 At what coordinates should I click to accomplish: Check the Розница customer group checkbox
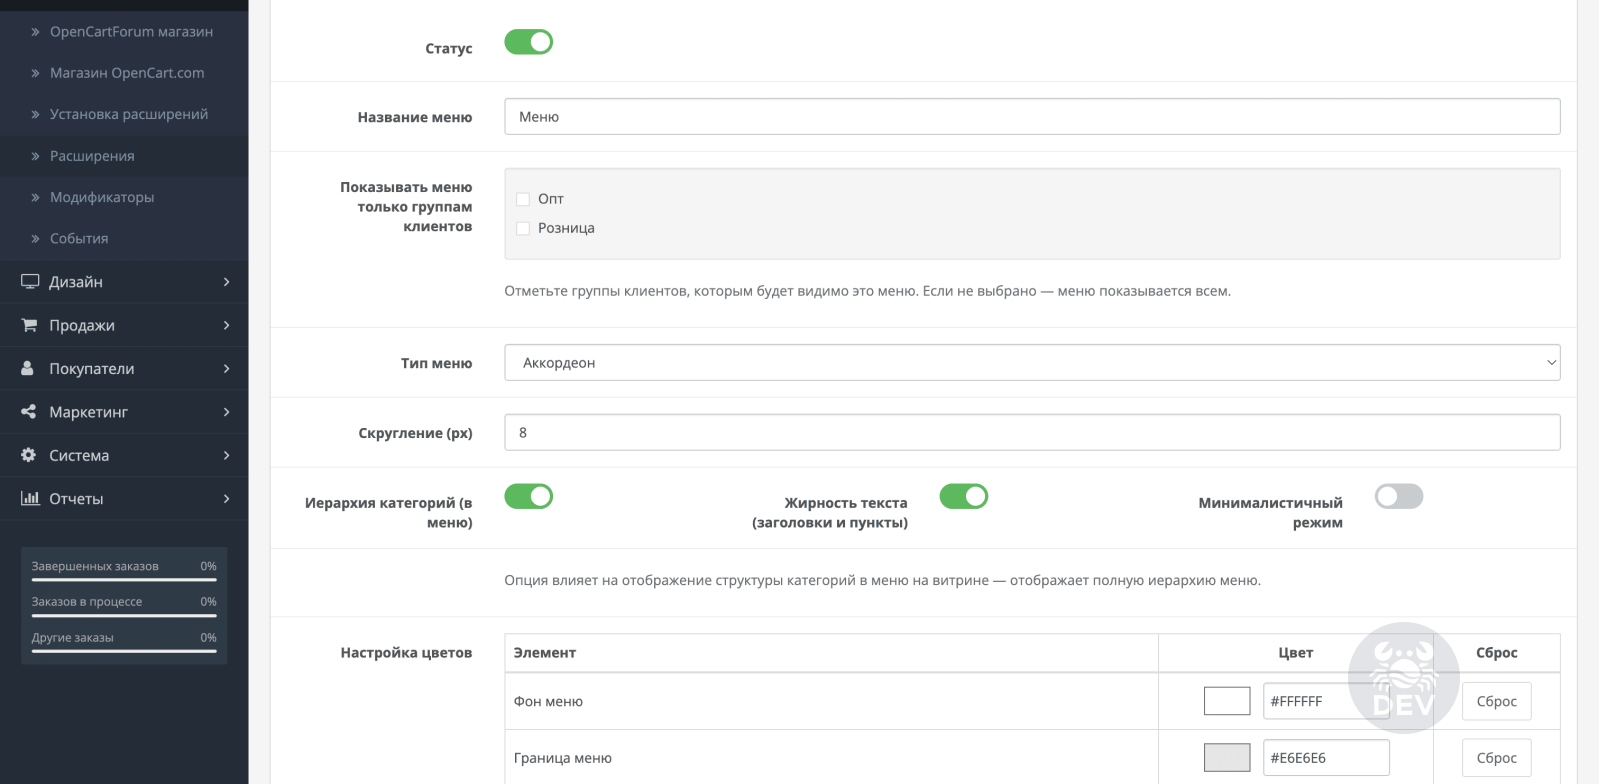coord(523,228)
